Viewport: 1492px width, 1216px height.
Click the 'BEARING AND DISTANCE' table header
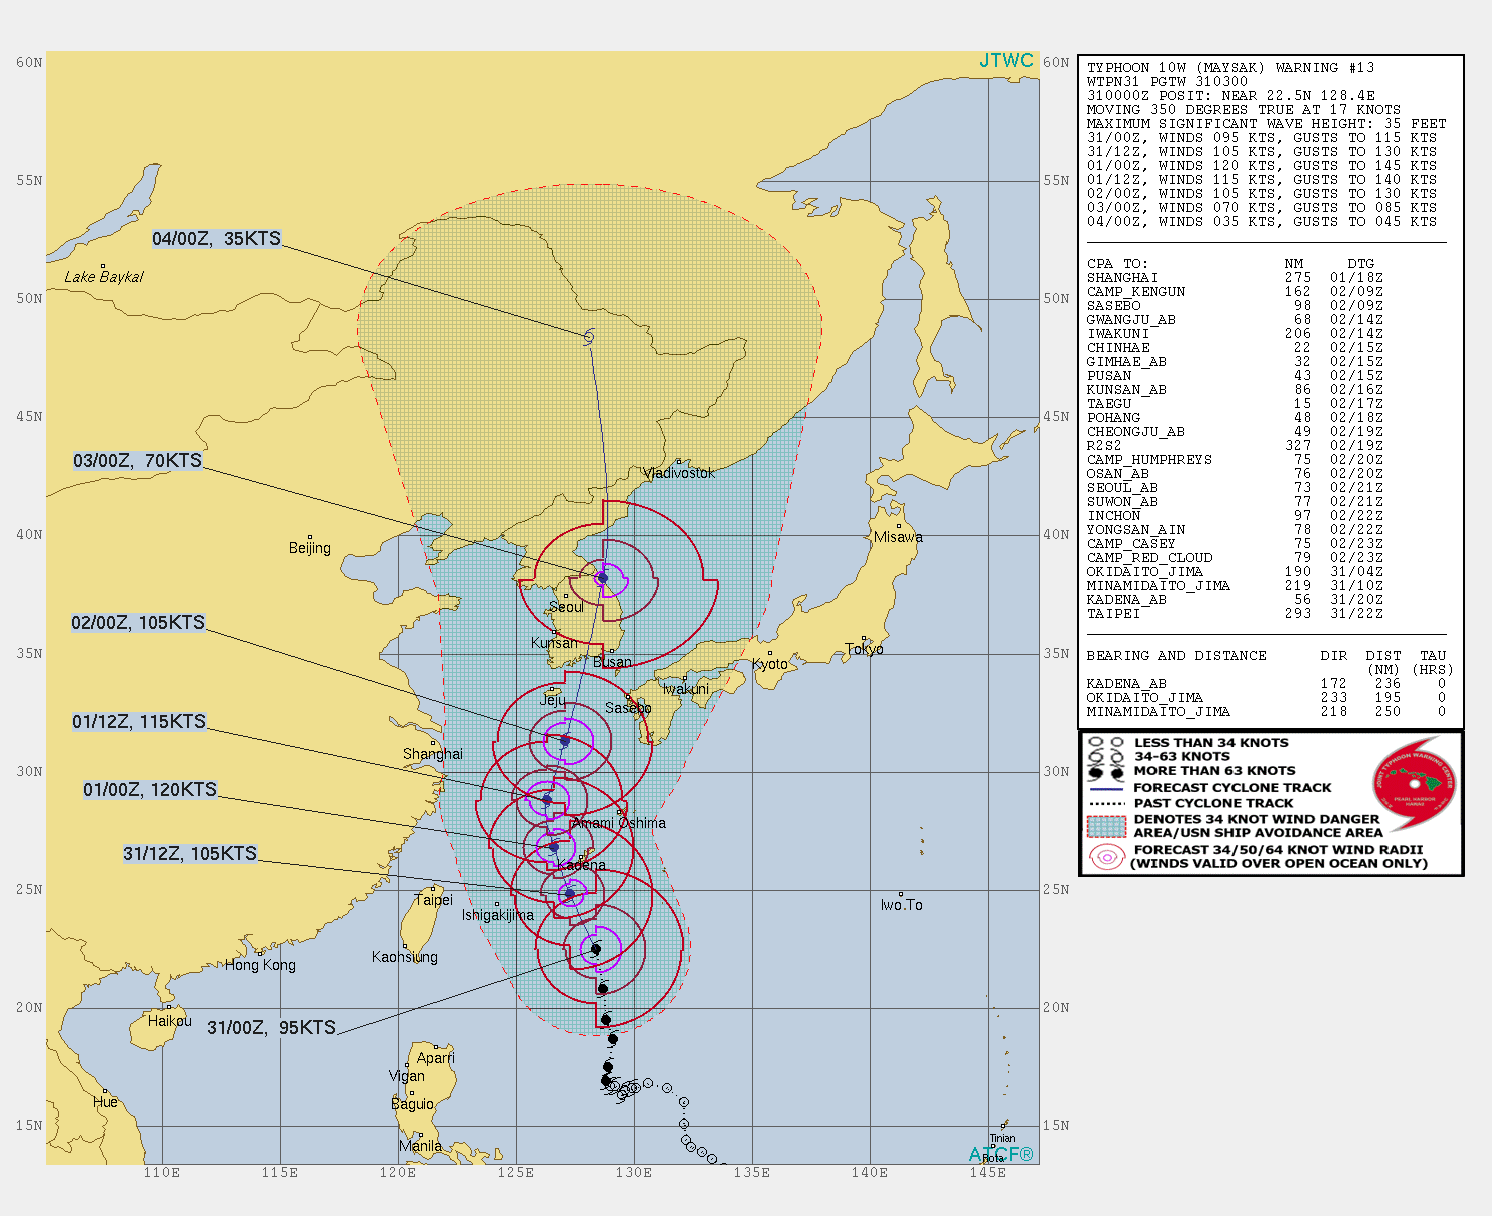pyautogui.click(x=1177, y=656)
